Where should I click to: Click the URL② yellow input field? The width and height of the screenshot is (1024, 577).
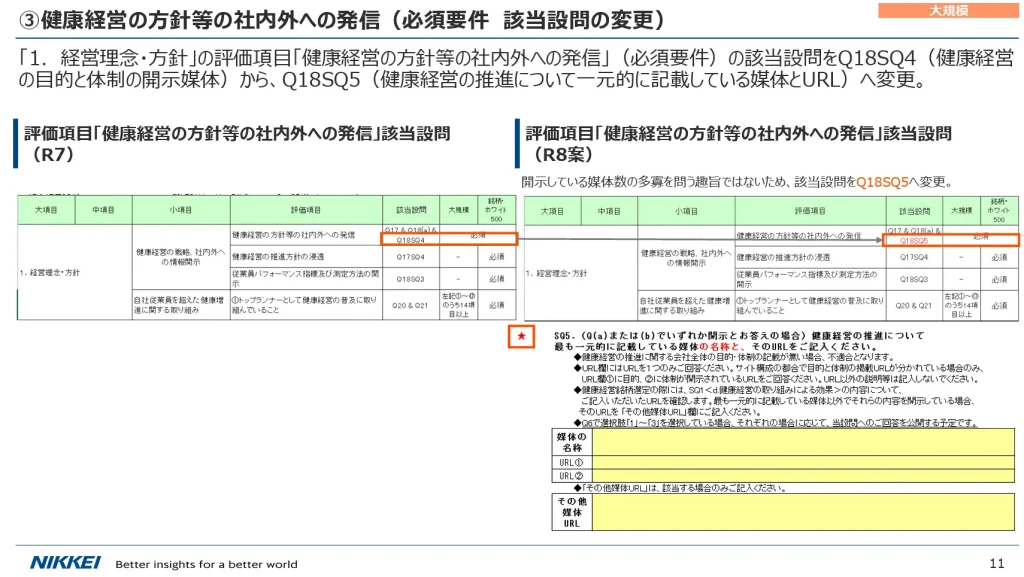[x=803, y=476]
